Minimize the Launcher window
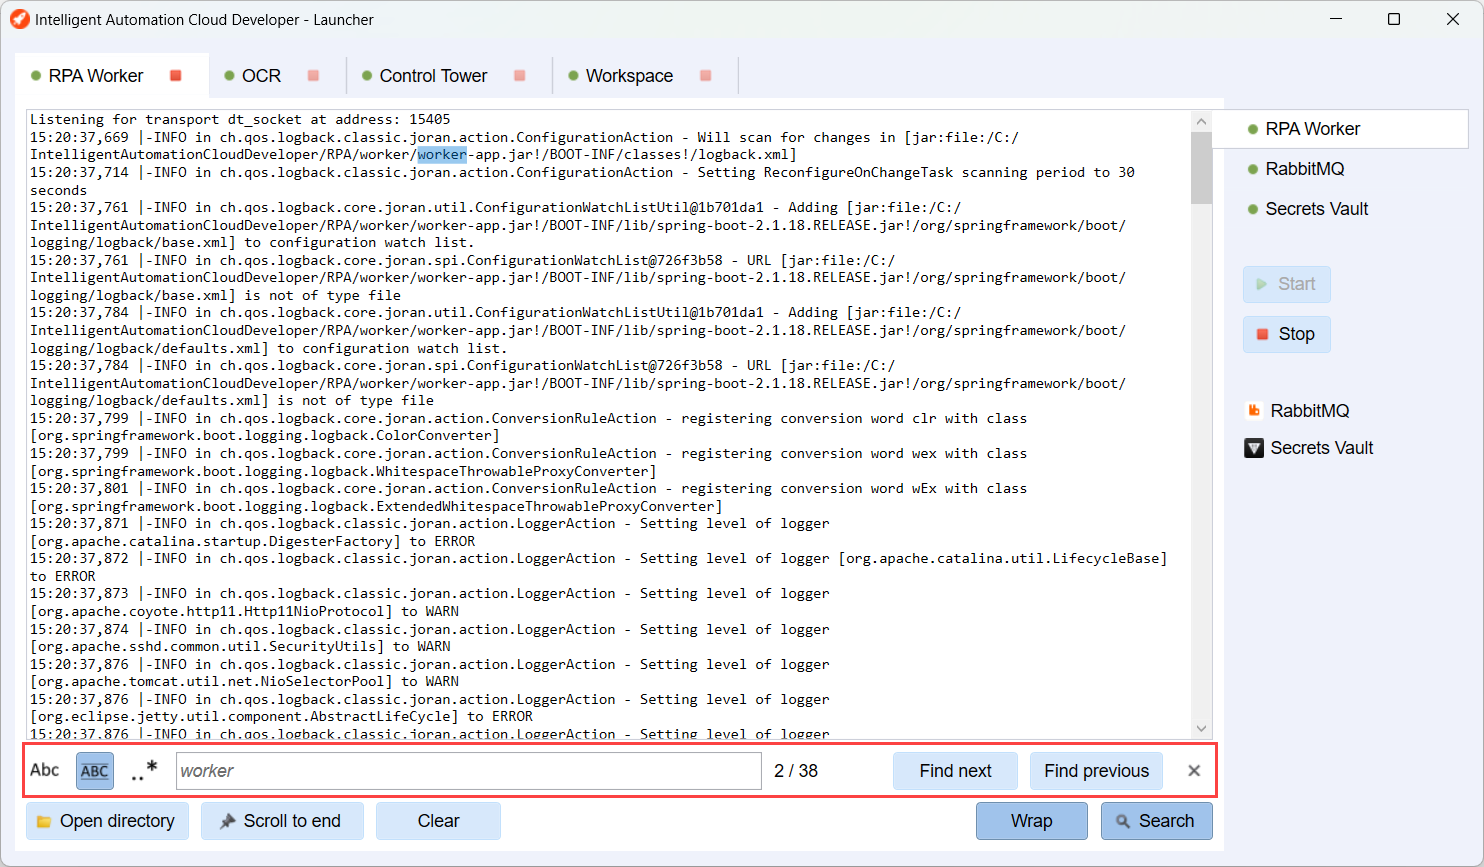The height and width of the screenshot is (867, 1484). pos(1336,19)
